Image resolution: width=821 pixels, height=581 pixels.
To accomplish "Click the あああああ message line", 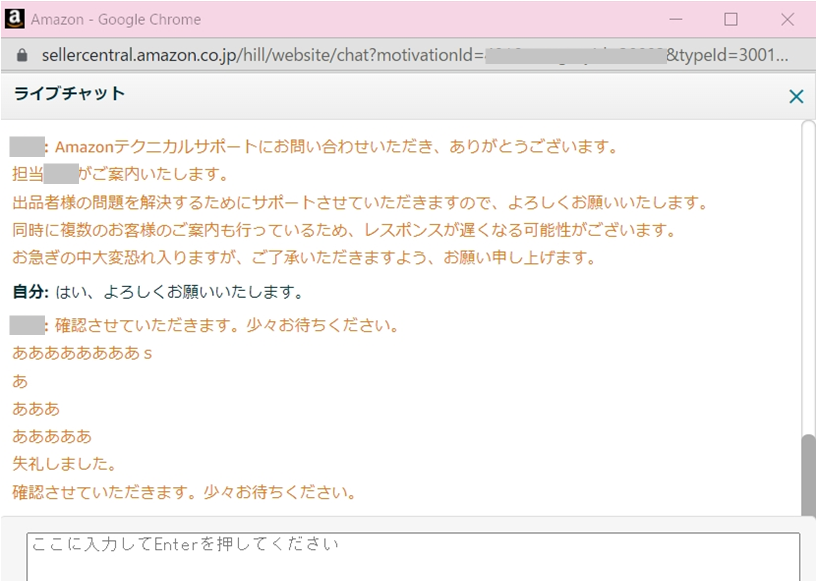I will coord(52,436).
